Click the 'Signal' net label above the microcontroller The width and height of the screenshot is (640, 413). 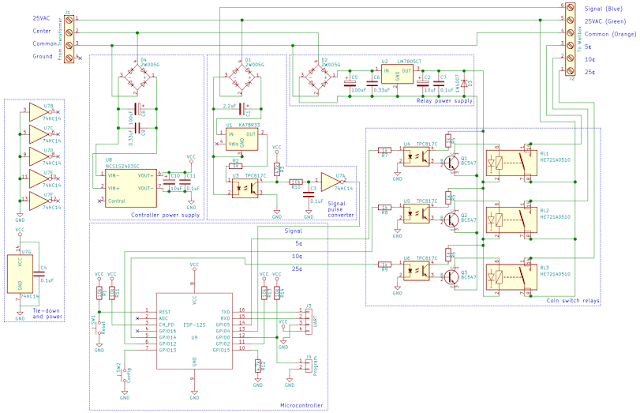point(293,231)
